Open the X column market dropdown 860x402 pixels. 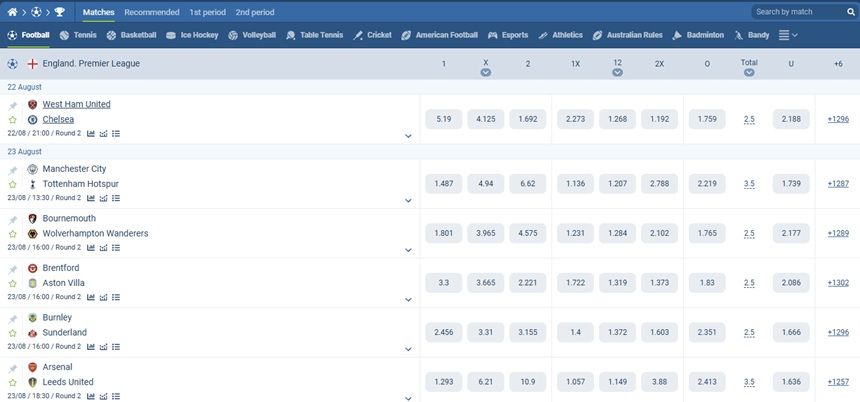point(485,72)
